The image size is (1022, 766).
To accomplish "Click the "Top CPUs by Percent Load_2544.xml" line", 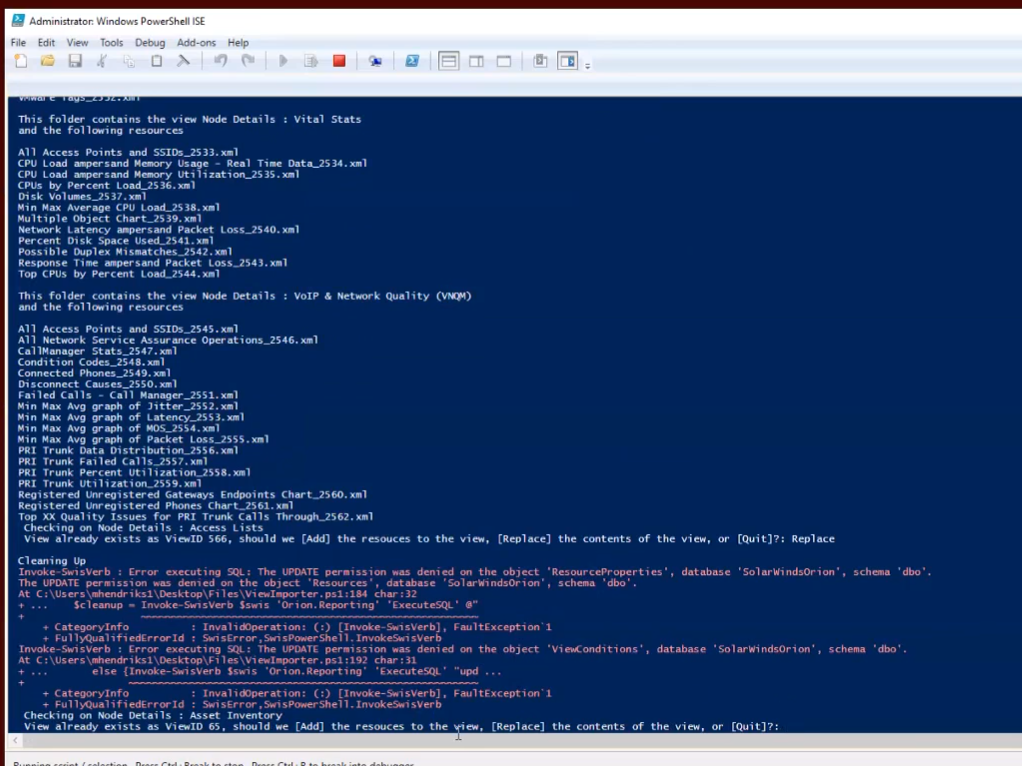I will (119, 274).
